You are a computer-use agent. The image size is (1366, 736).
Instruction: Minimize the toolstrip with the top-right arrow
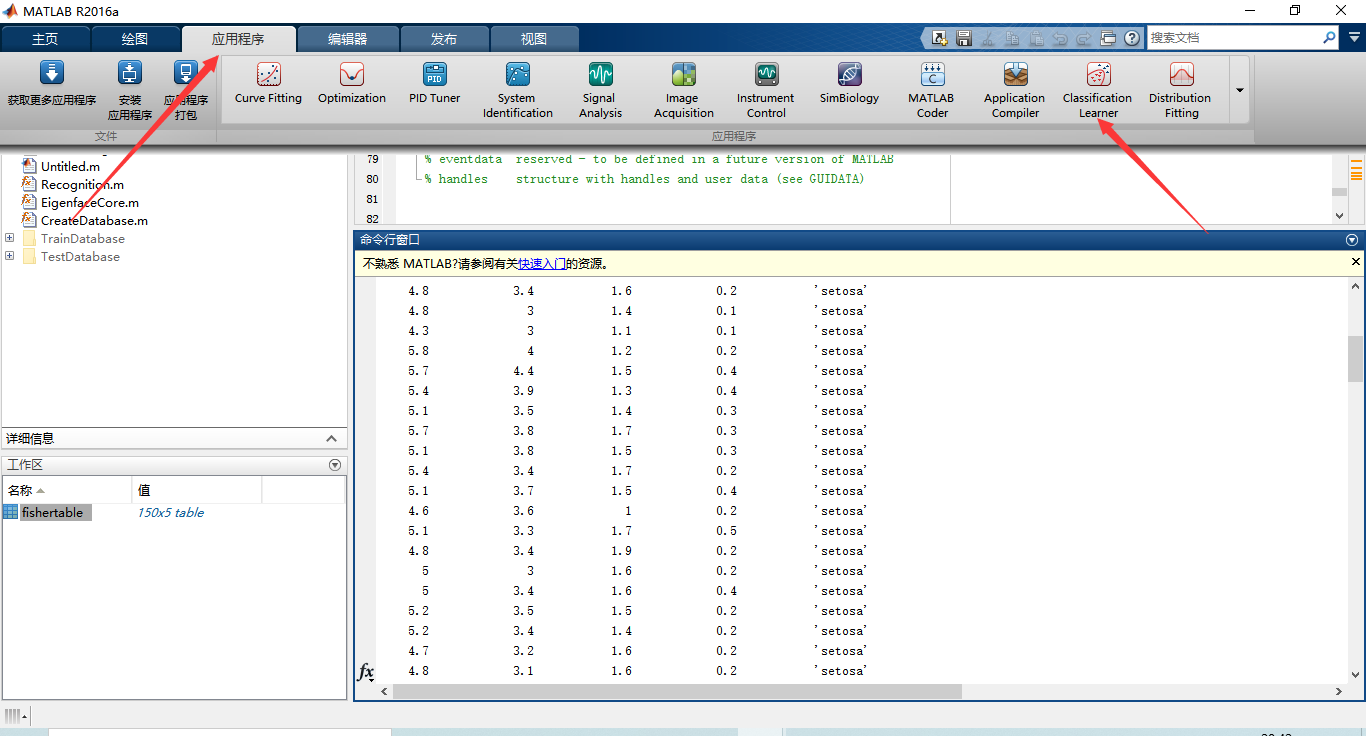[x=1354, y=38]
